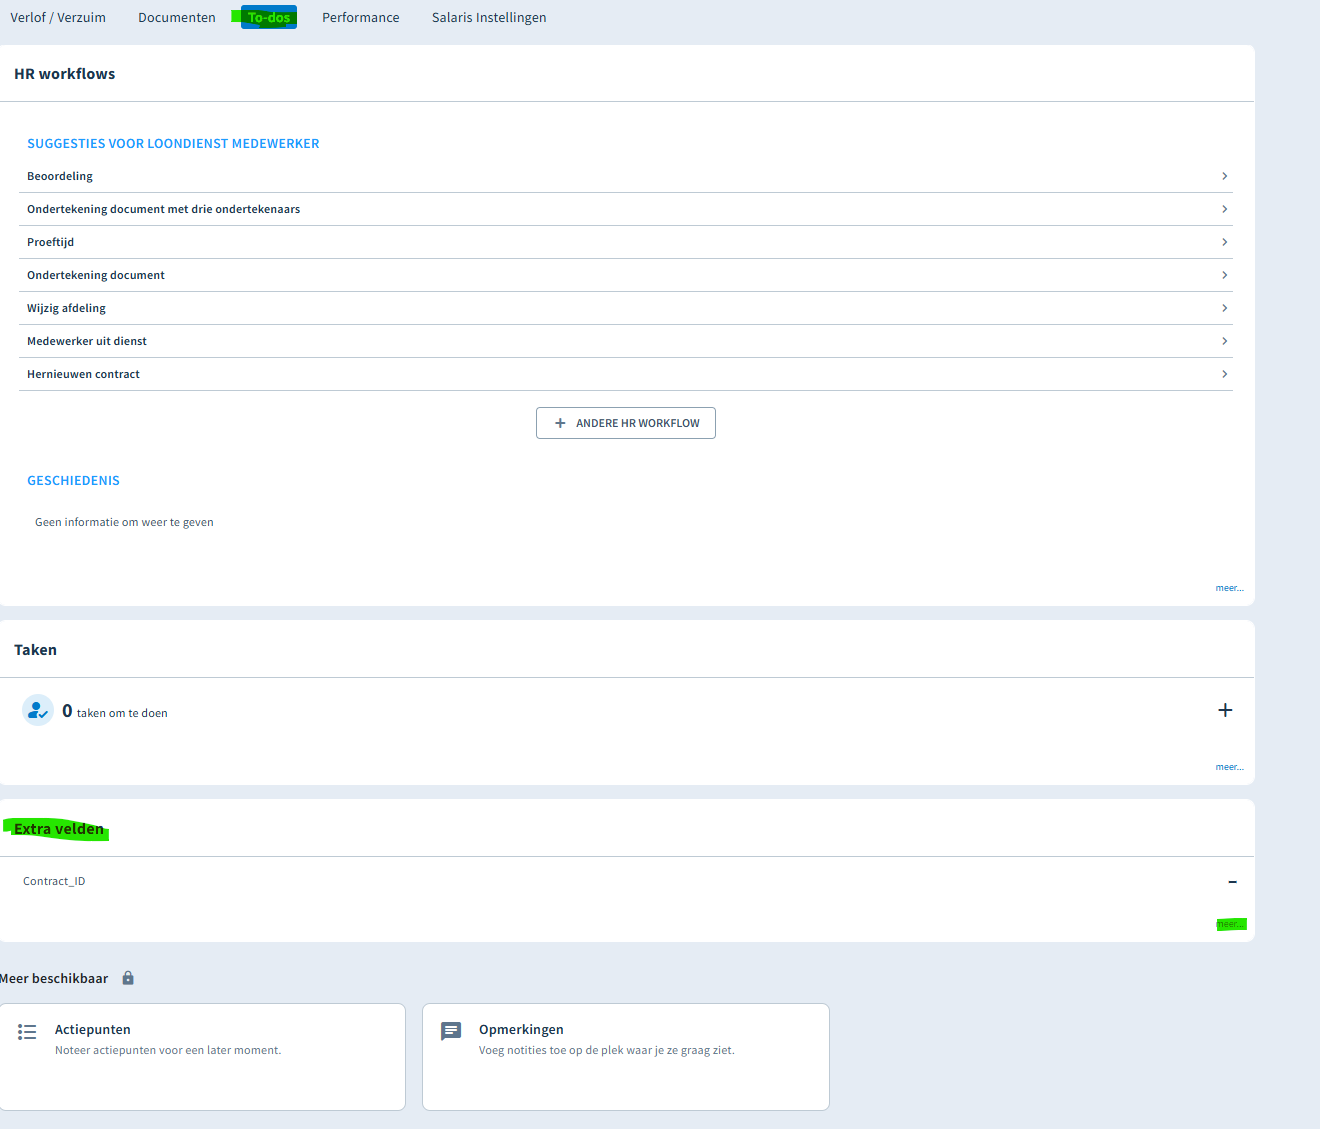Select the Medewerker uit dienst workflow

click(x=626, y=341)
